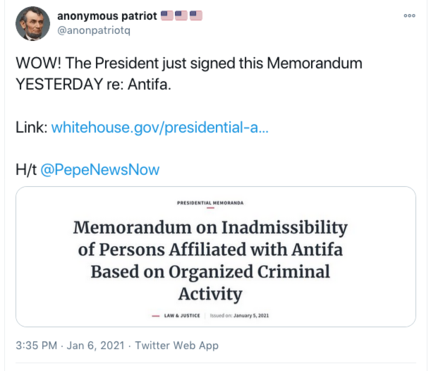Viewport: 431px width, 371px height.
Task: Click the H/t text before the mention
Action: click(x=26, y=170)
